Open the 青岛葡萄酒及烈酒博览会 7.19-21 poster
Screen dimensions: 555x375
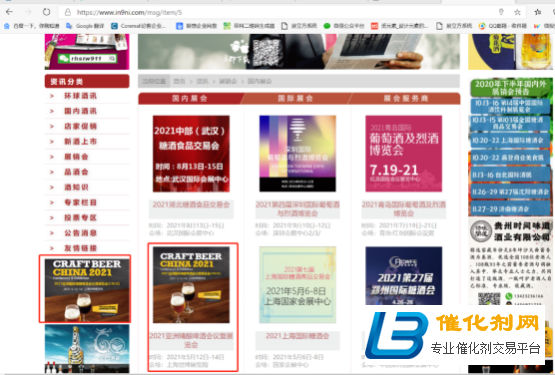[404, 154]
